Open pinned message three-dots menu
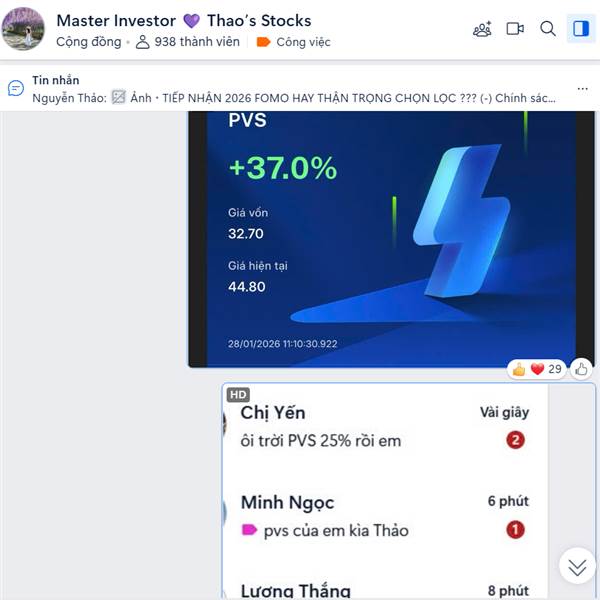 click(582, 89)
